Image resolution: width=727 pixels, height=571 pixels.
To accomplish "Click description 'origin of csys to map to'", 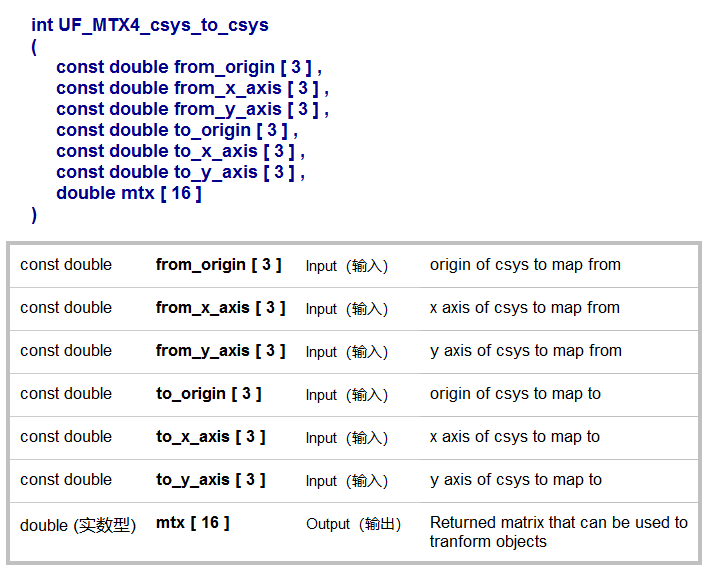I will coord(515,394).
